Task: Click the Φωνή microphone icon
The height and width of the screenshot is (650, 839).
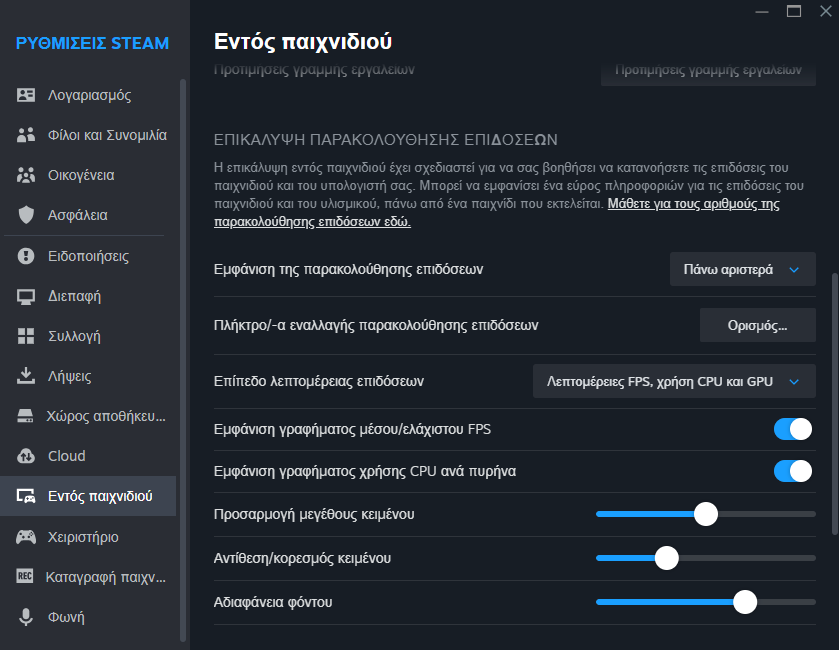Action: (x=27, y=617)
